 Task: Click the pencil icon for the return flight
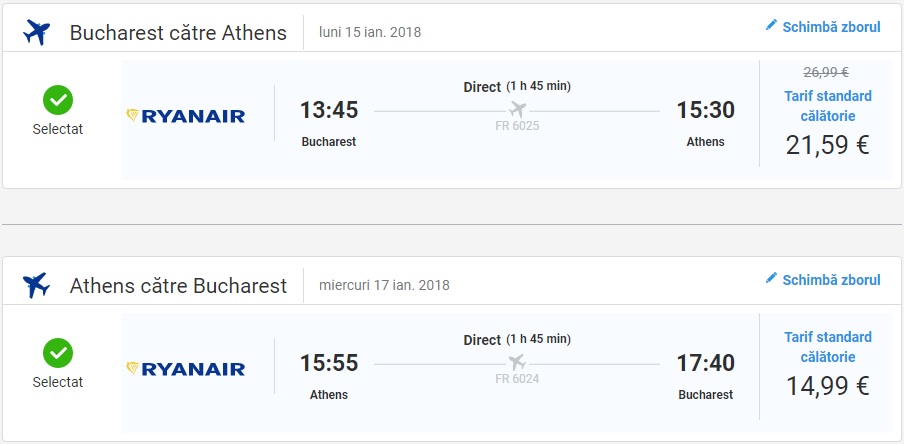coord(771,278)
